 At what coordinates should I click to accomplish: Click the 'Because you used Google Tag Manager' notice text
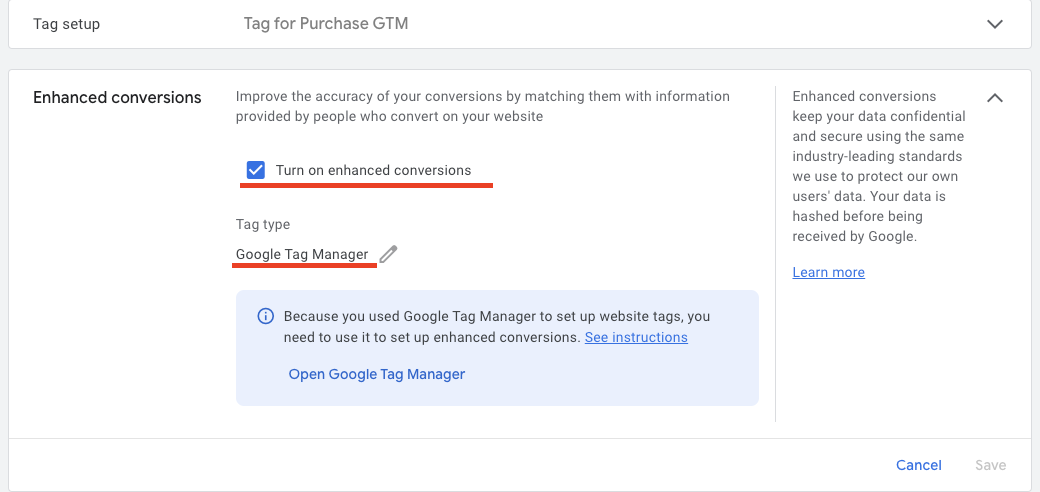497,316
